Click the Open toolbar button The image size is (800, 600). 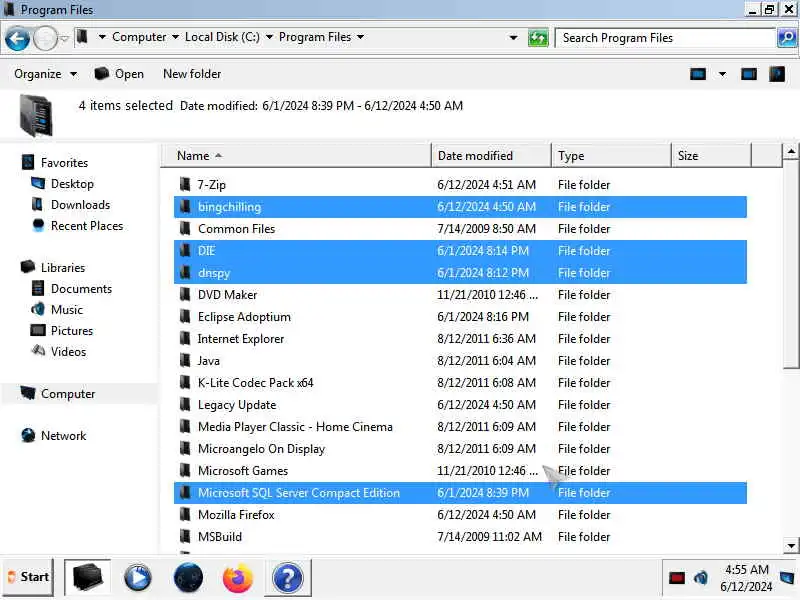pyautogui.click(x=119, y=74)
